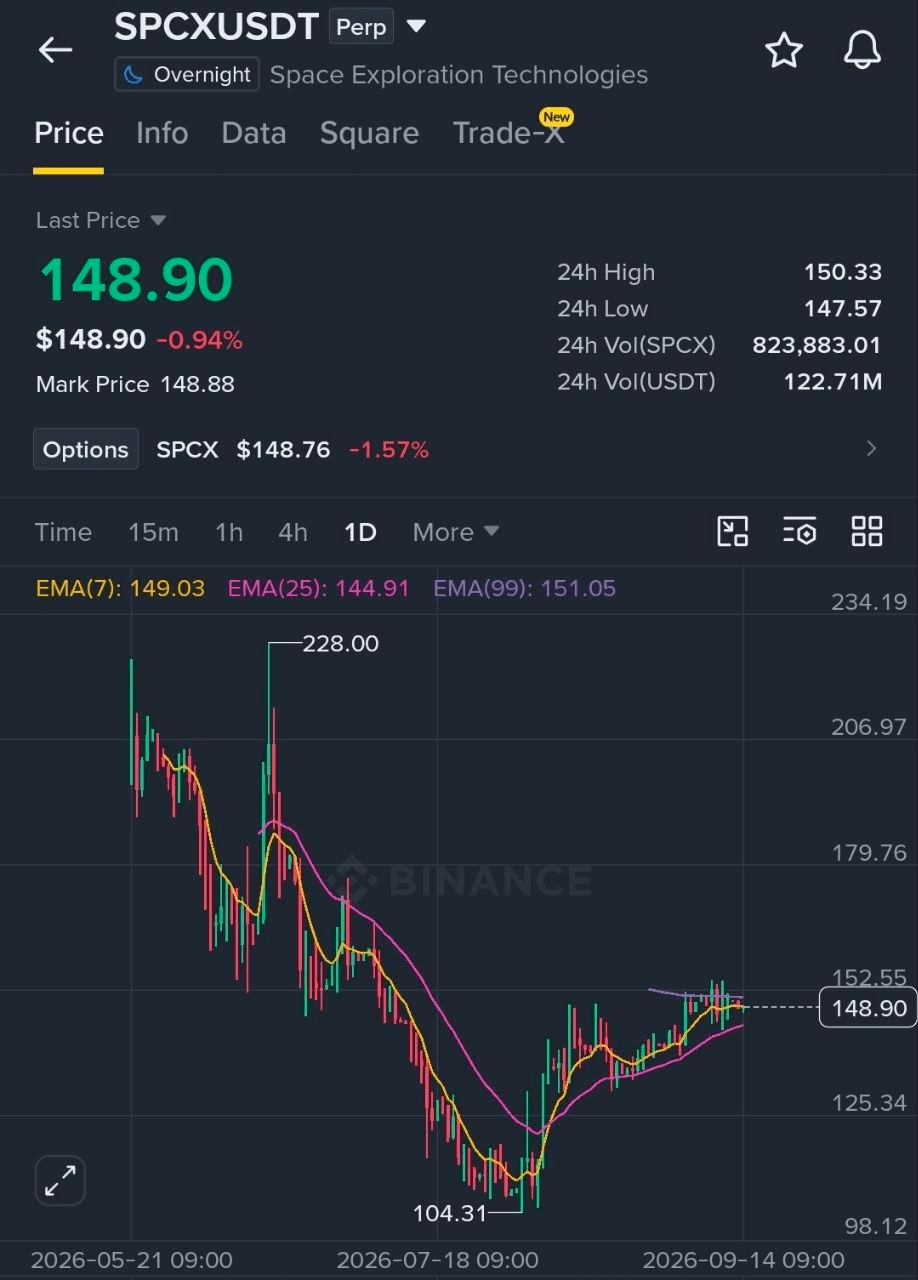Screen dimensions: 918x1280
Task: Tap the 24h High value 150.33
Action: point(843,272)
